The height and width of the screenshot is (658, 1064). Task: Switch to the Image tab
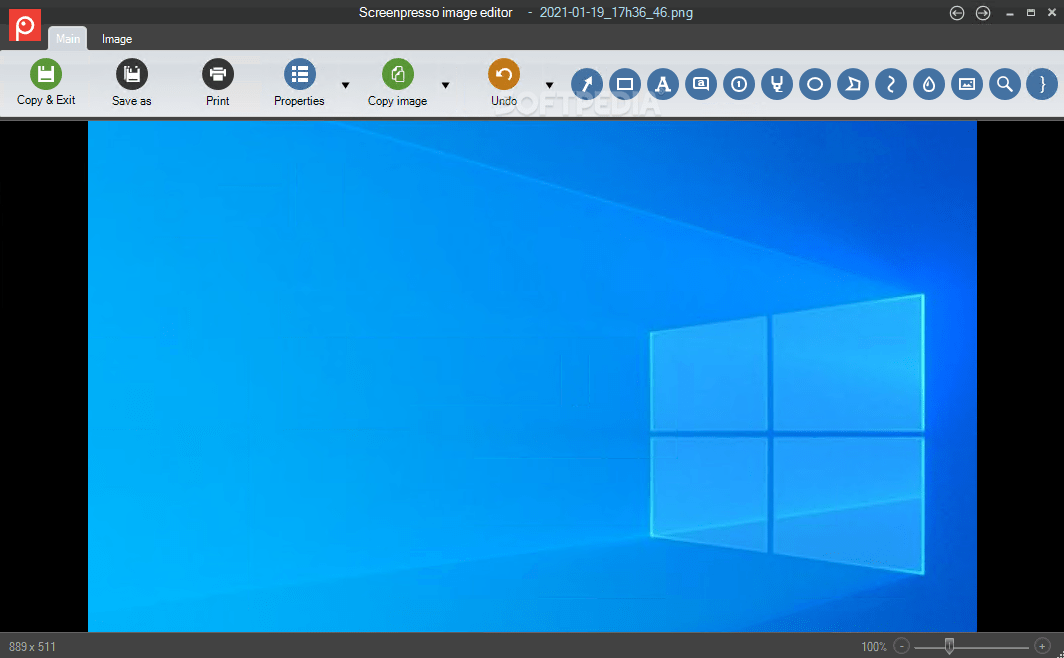[117, 39]
